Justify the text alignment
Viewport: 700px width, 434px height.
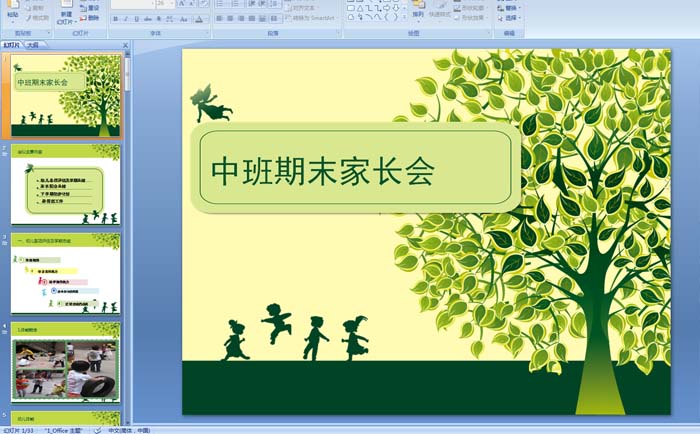tap(252, 18)
